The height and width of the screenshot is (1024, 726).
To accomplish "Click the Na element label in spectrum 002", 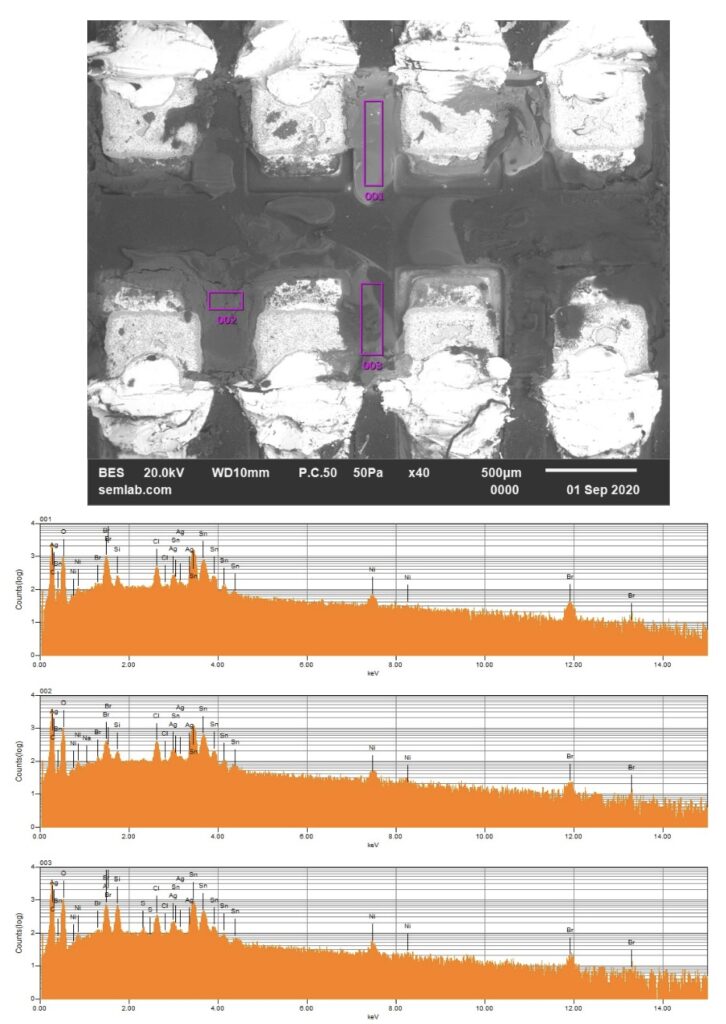I will click(x=87, y=737).
